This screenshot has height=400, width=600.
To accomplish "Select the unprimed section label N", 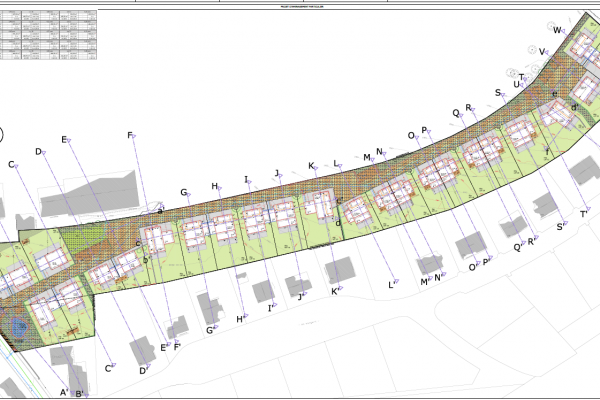I will coord(379,152).
